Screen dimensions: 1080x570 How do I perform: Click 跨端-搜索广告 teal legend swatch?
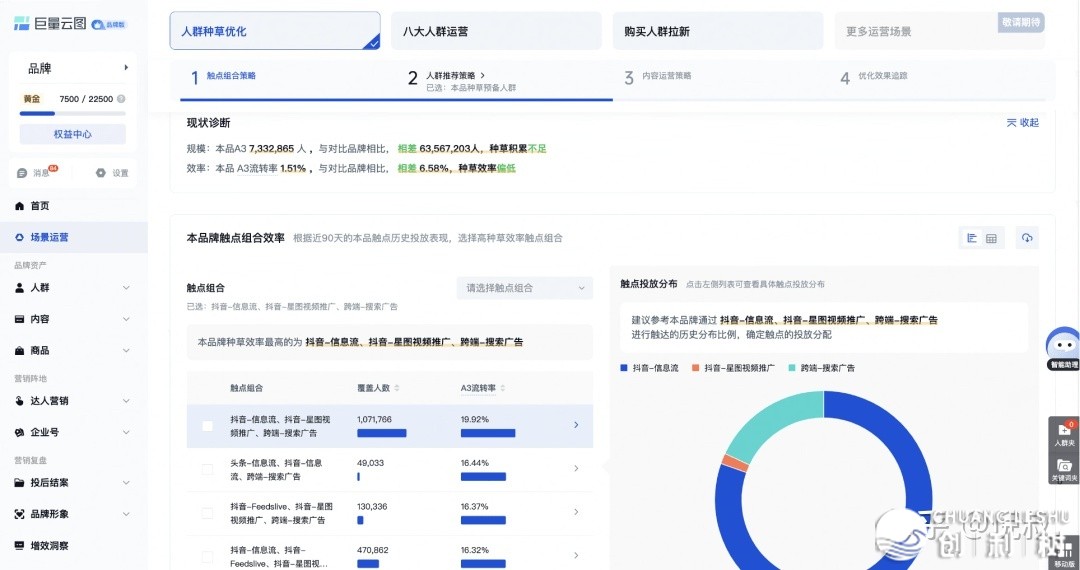[792, 368]
